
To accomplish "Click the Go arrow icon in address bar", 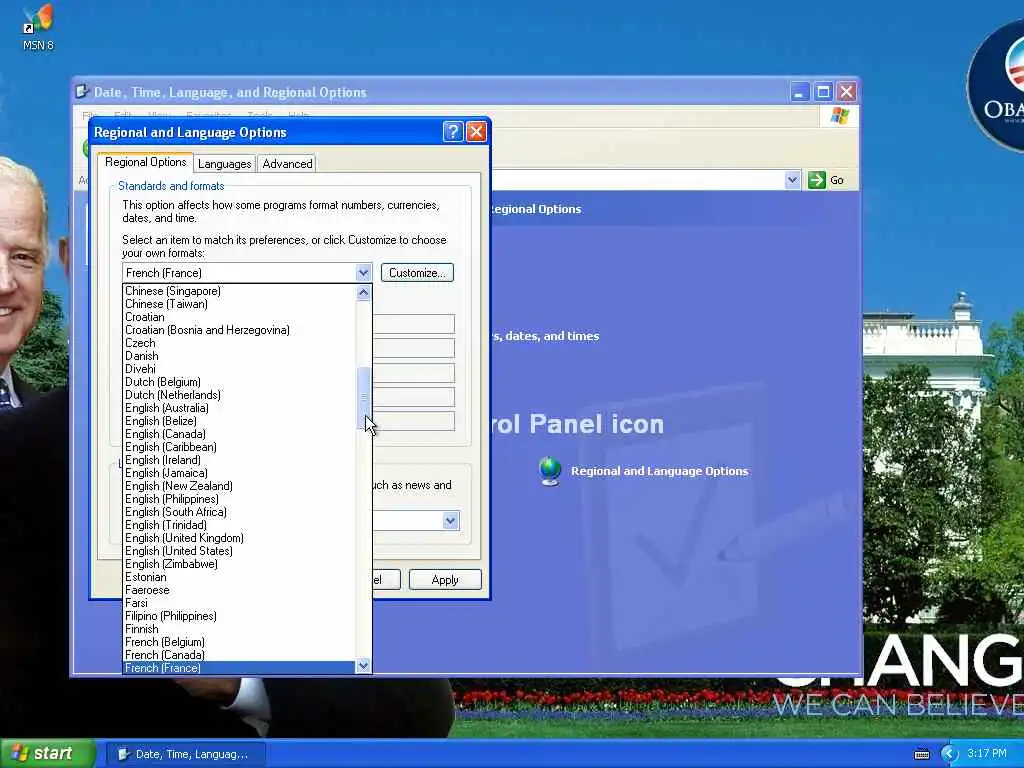I will 816,180.
